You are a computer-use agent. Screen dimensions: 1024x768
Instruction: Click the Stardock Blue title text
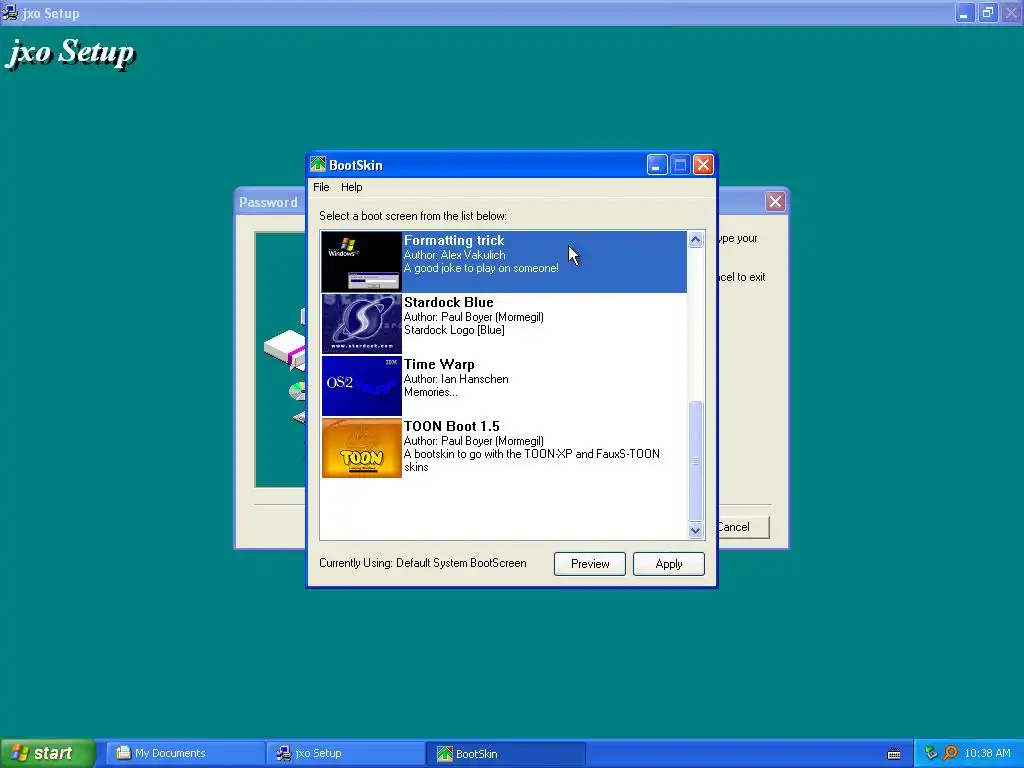(x=449, y=302)
